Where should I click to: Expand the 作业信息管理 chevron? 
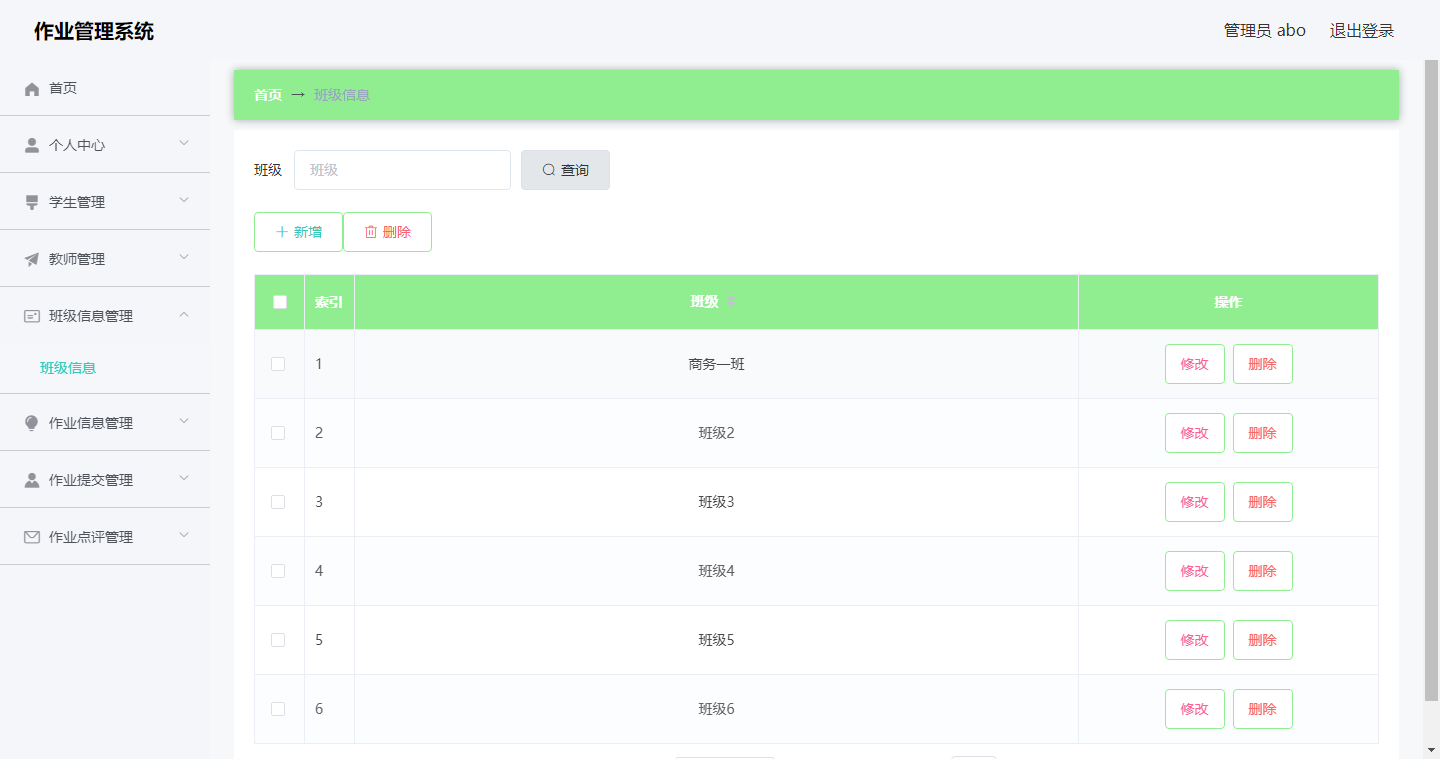click(x=184, y=422)
